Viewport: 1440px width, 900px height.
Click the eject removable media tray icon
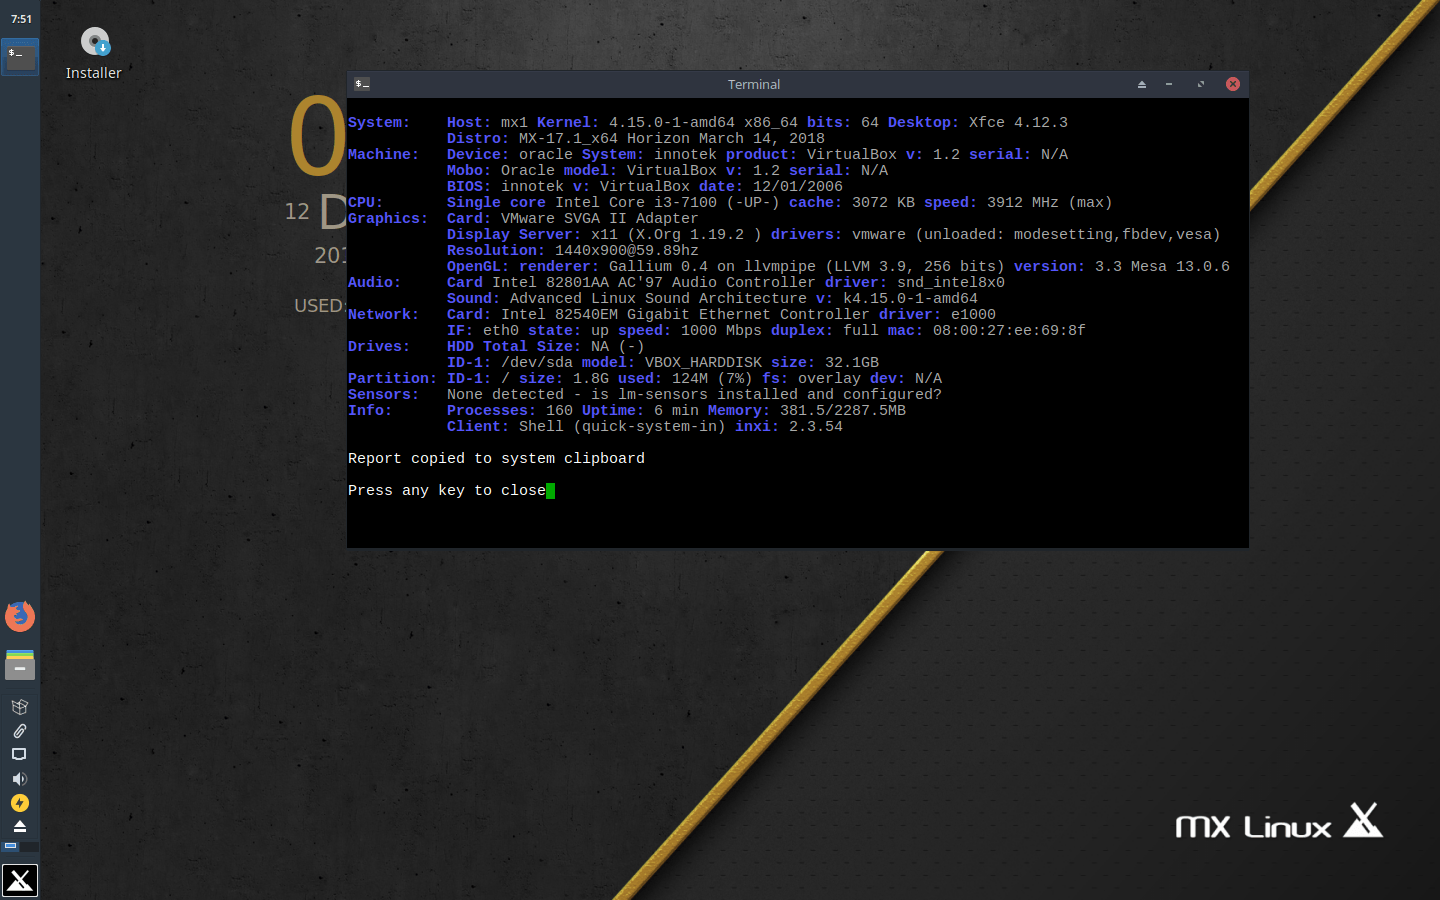tap(20, 827)
